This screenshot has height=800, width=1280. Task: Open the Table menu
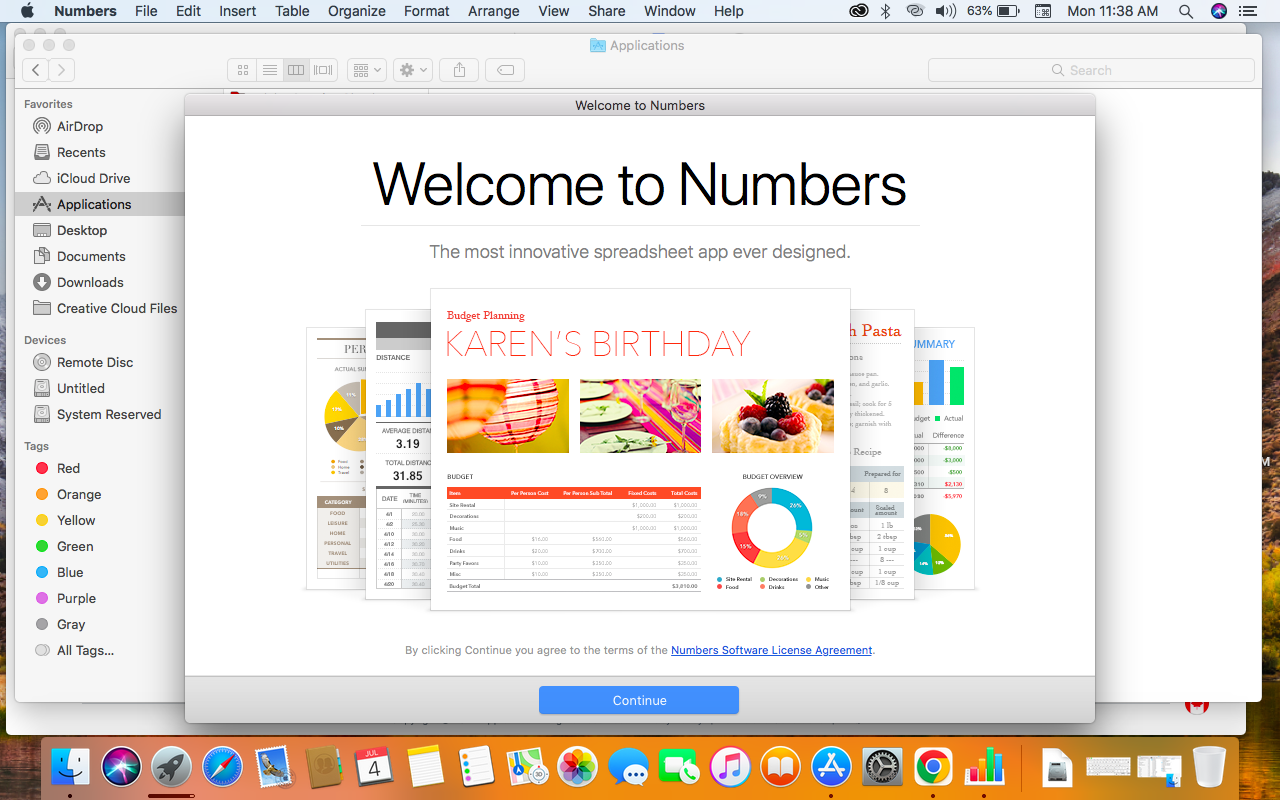[292, 11]
